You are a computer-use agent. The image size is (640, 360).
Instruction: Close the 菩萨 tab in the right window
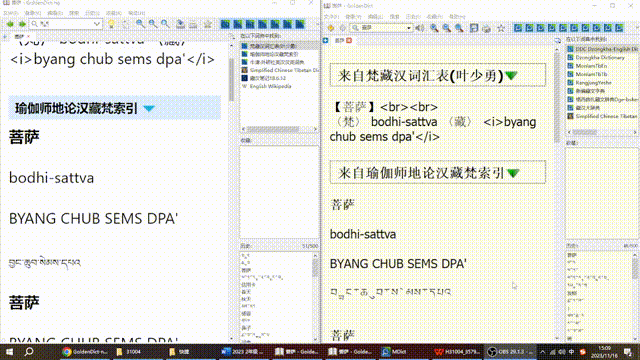click(x=349, y=40)
